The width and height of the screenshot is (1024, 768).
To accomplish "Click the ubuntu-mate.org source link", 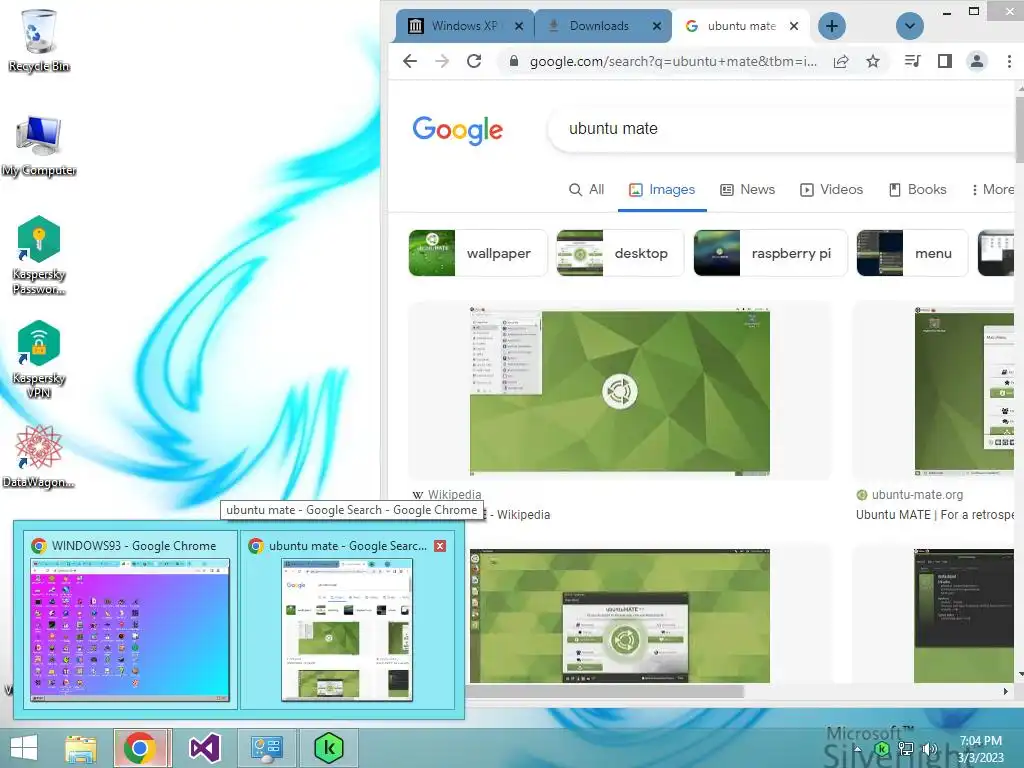I will [909, 494].
